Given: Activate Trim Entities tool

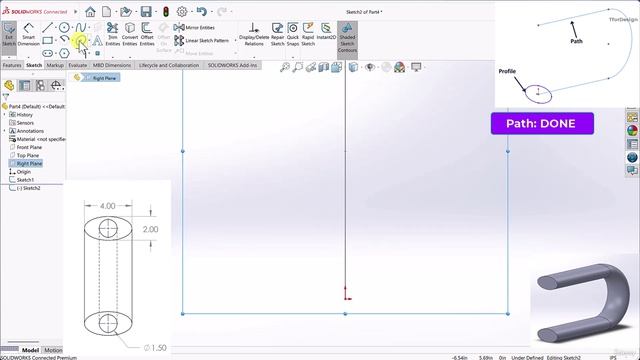Looking at the screenshot, I should pyautogui.click(x=112, y=35).
